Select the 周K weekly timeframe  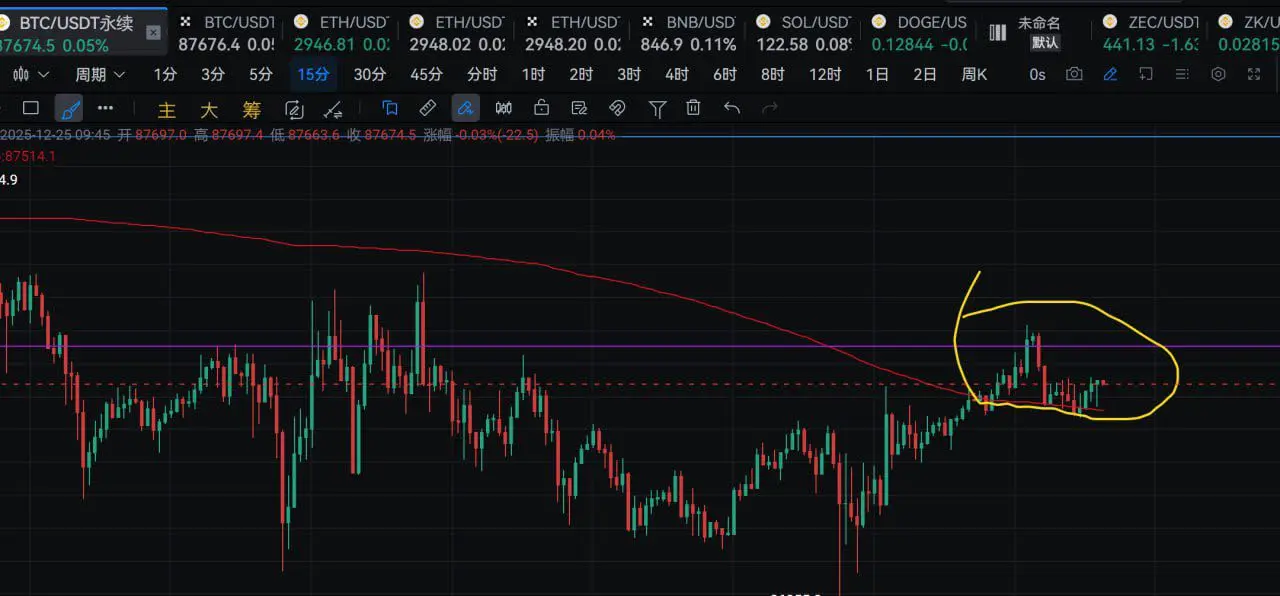pyautogui.click(x=974, y=75)
